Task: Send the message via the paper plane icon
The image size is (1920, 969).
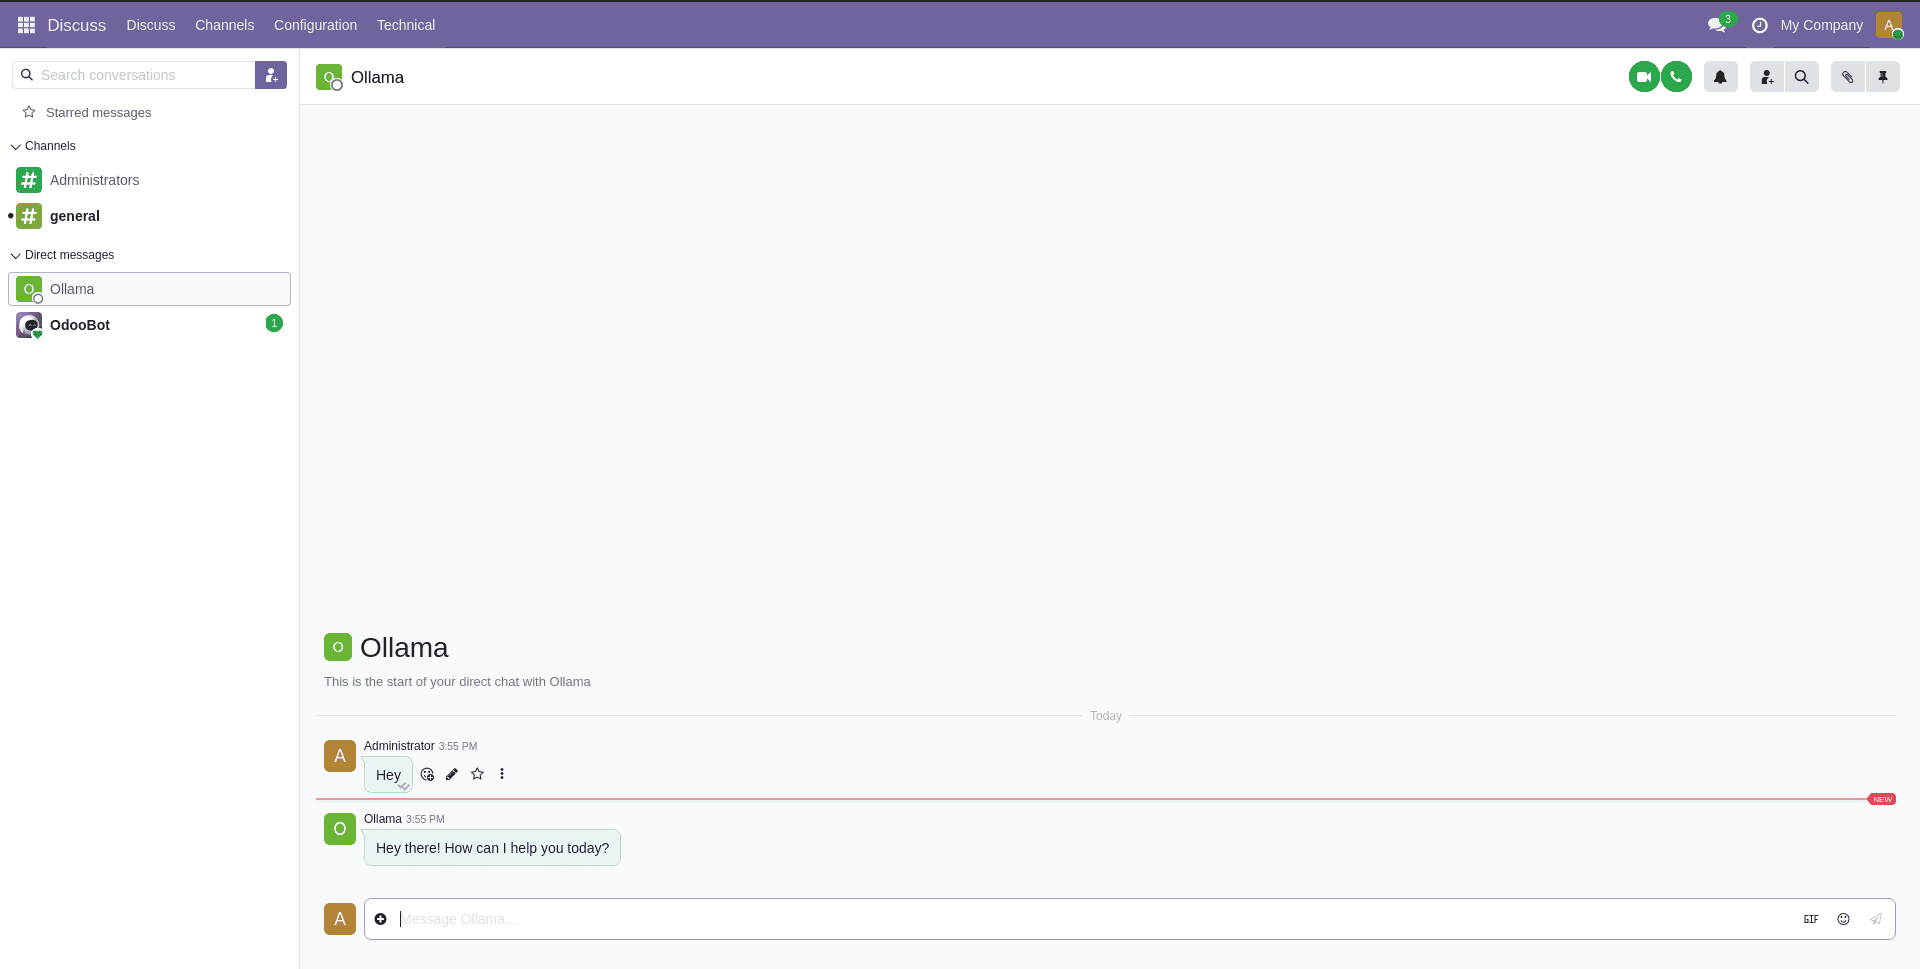Action: [x=1876, y=919]
